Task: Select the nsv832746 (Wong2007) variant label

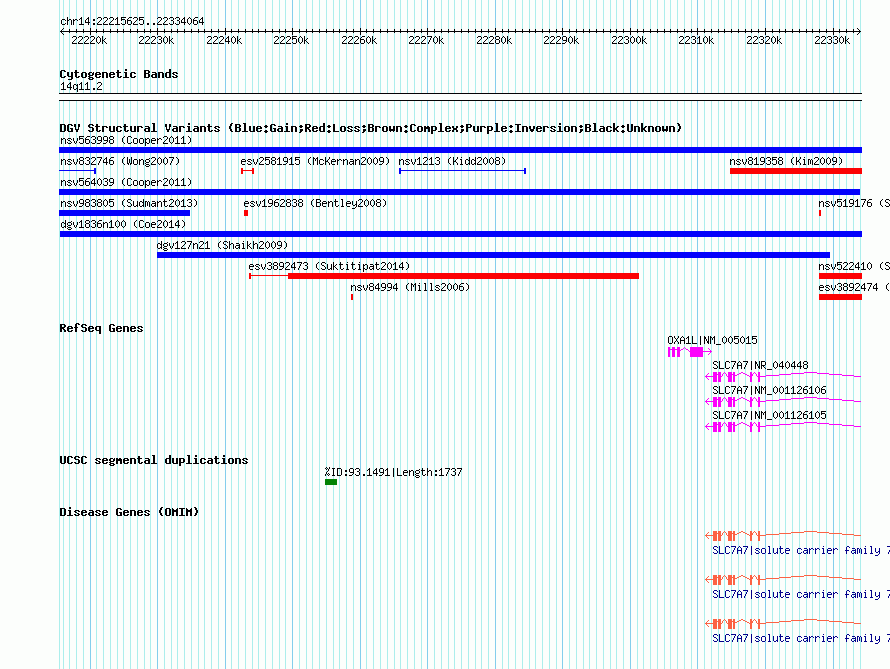Action: point(120,161)
